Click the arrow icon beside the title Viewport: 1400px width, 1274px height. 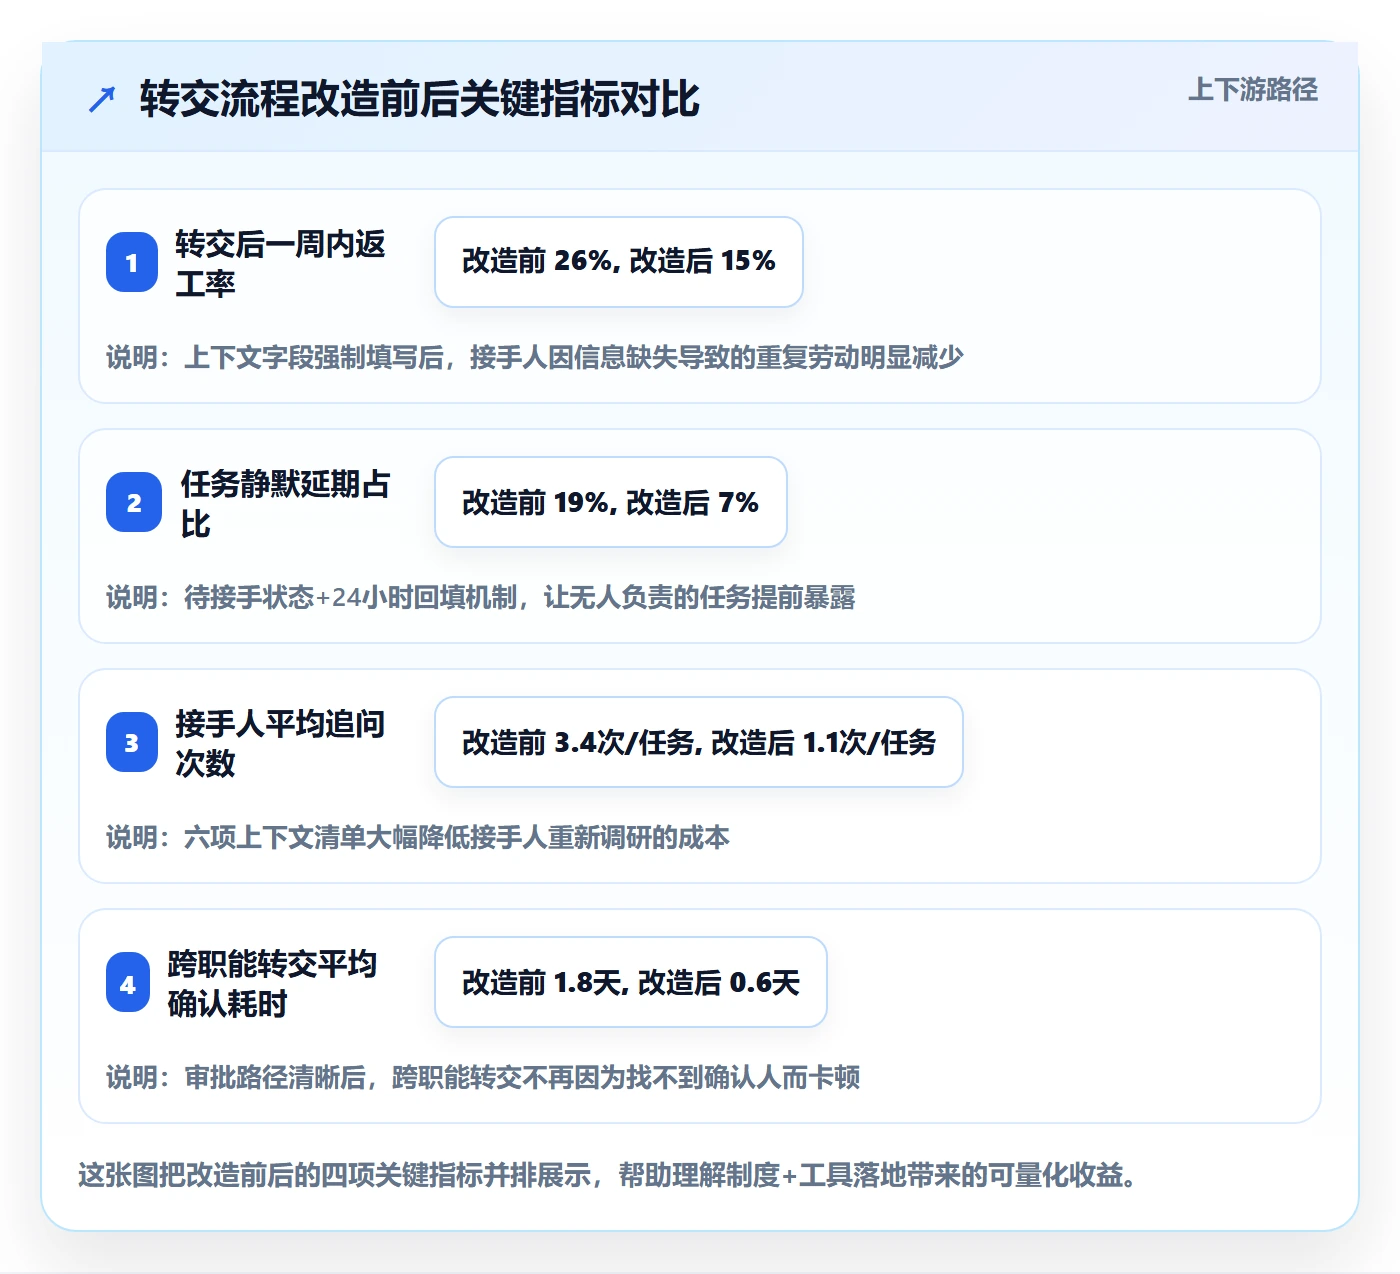[x=102, y=99]
